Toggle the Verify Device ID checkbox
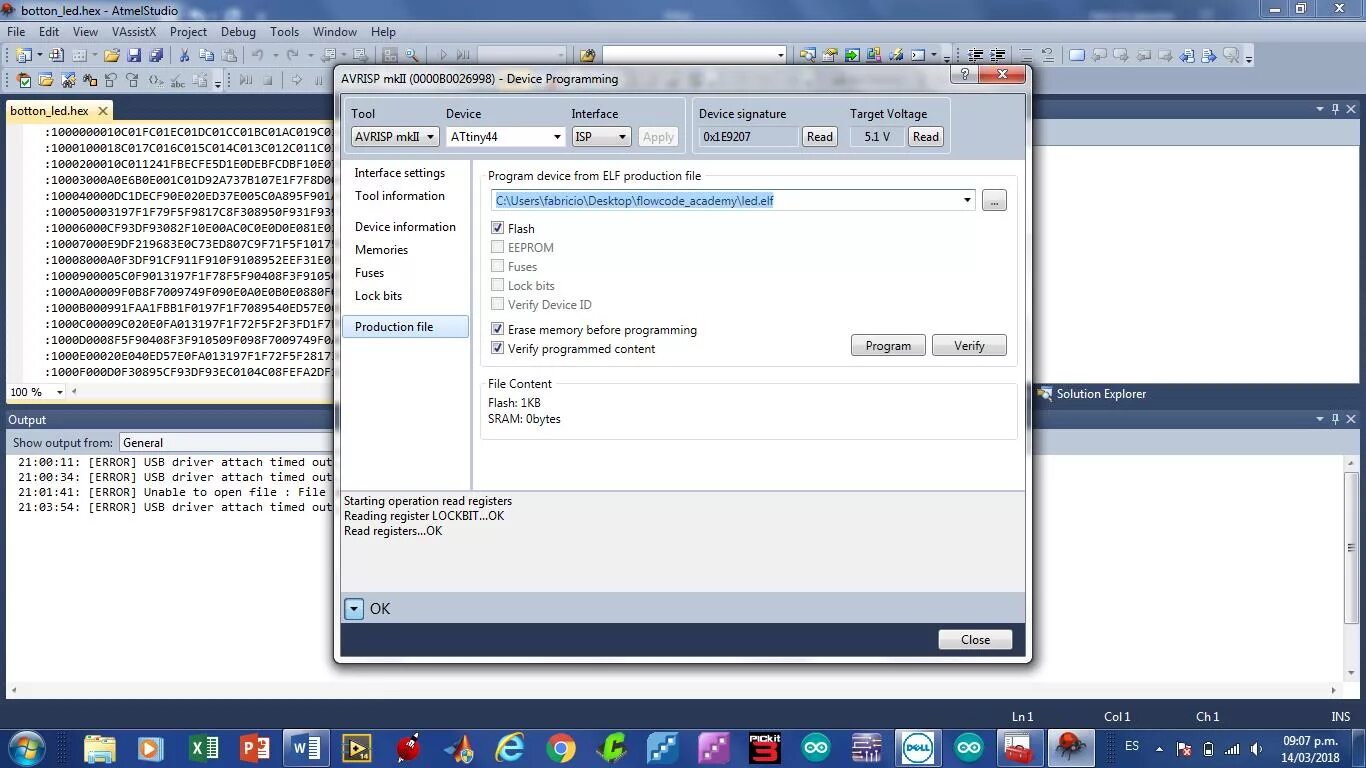Image resolution: width=1366 pixels, height=768 pixels. (497, 304)
